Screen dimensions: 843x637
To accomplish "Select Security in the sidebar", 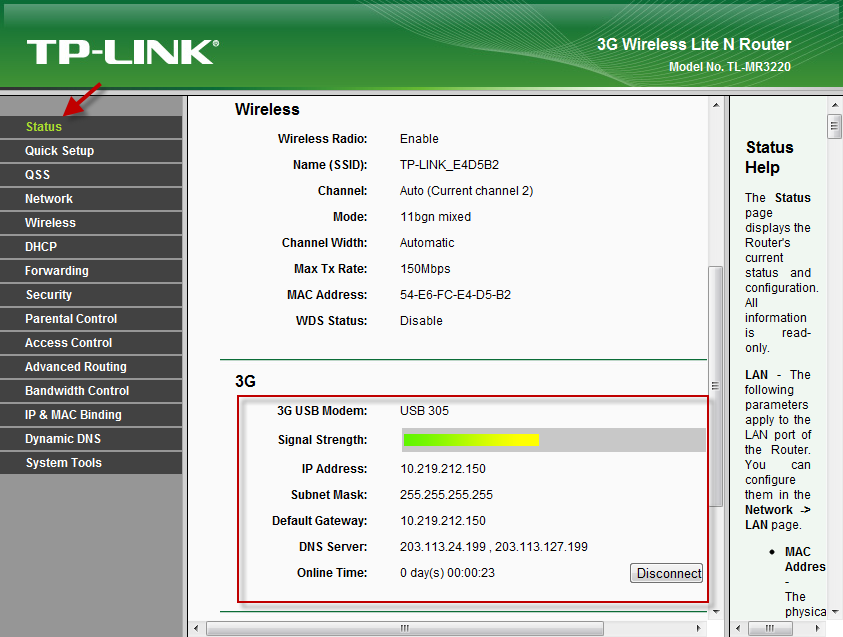I will coord(91,295).
